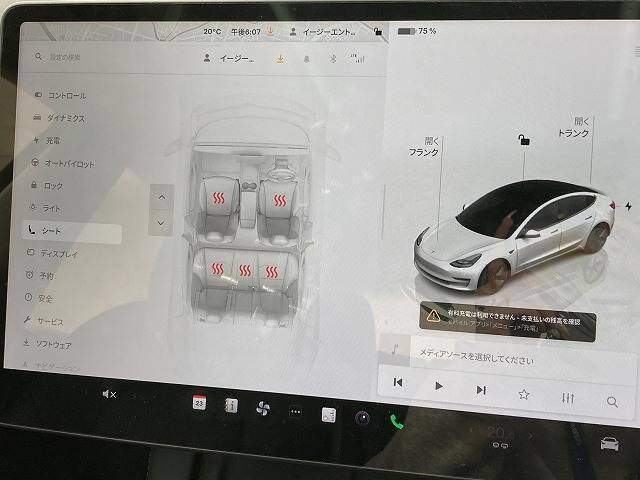Select オートパイロット in the sidebar

click(x=70, y=163)
